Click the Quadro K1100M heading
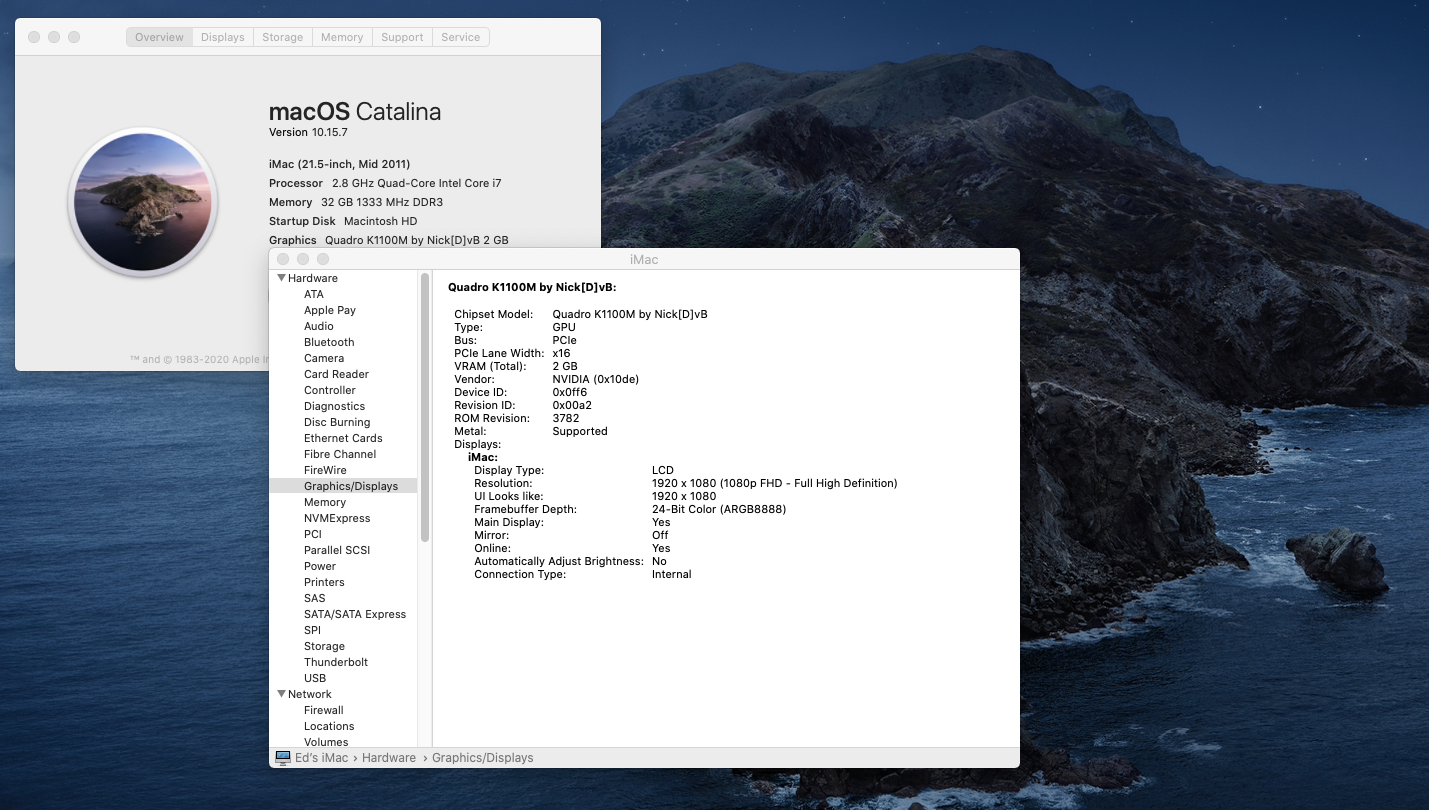The height and width of the screenshot is (810, 1429). (532, 287)
